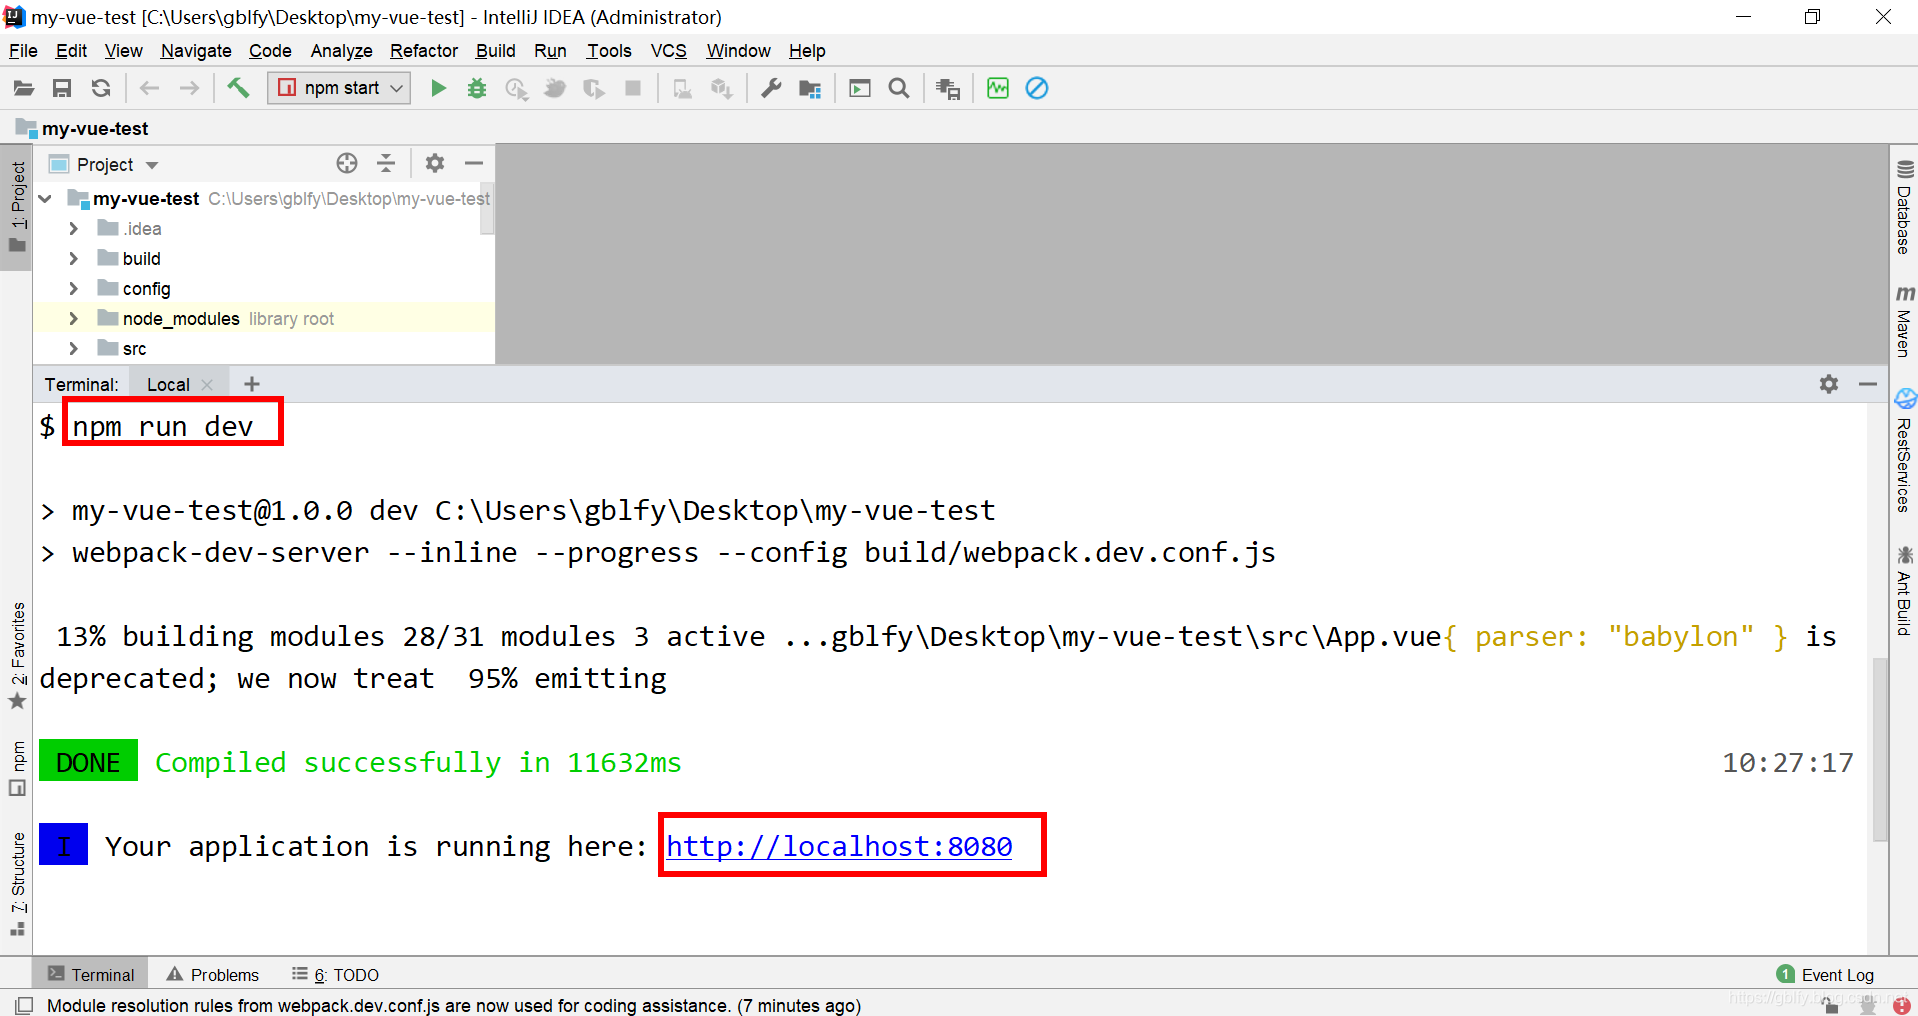Open Terminal panel gear settings

[x=1829, y=384]
